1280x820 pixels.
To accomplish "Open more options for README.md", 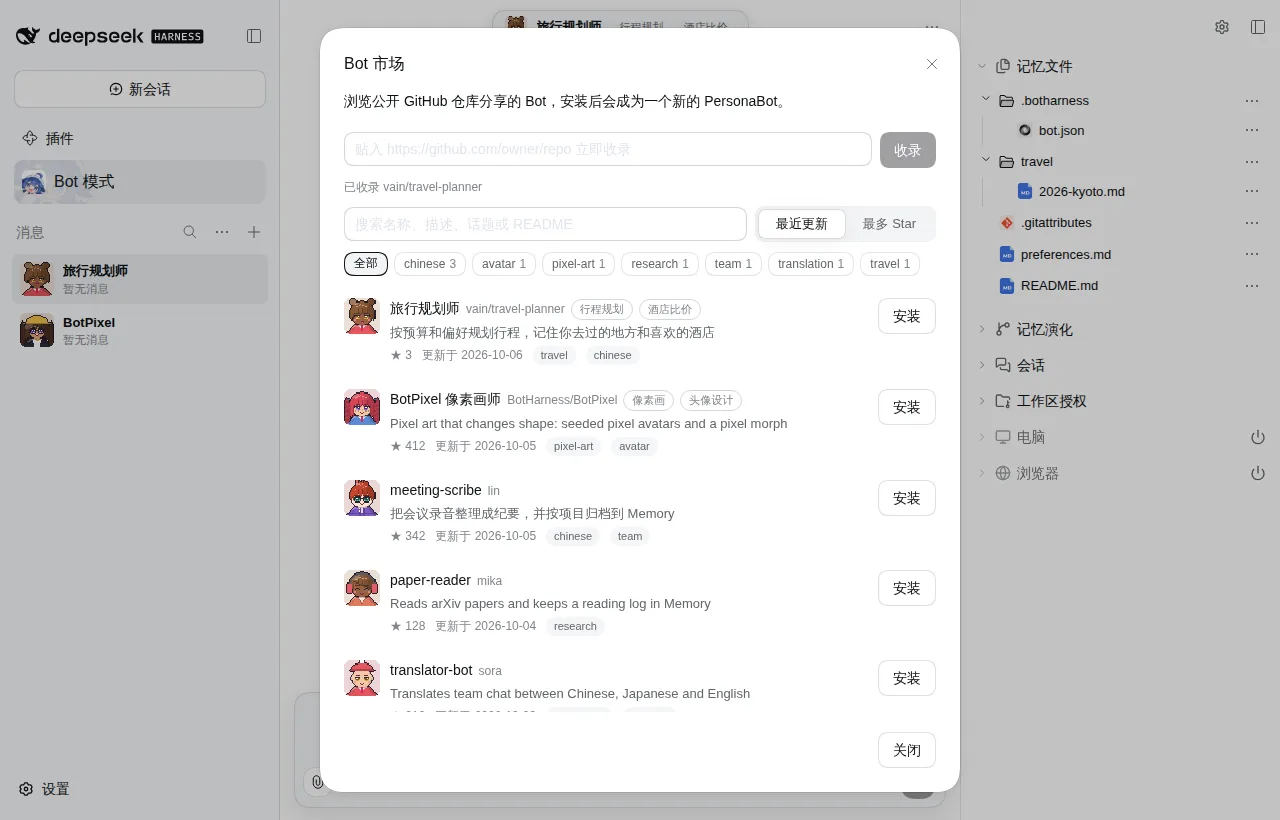I will tap(1252, 285).
